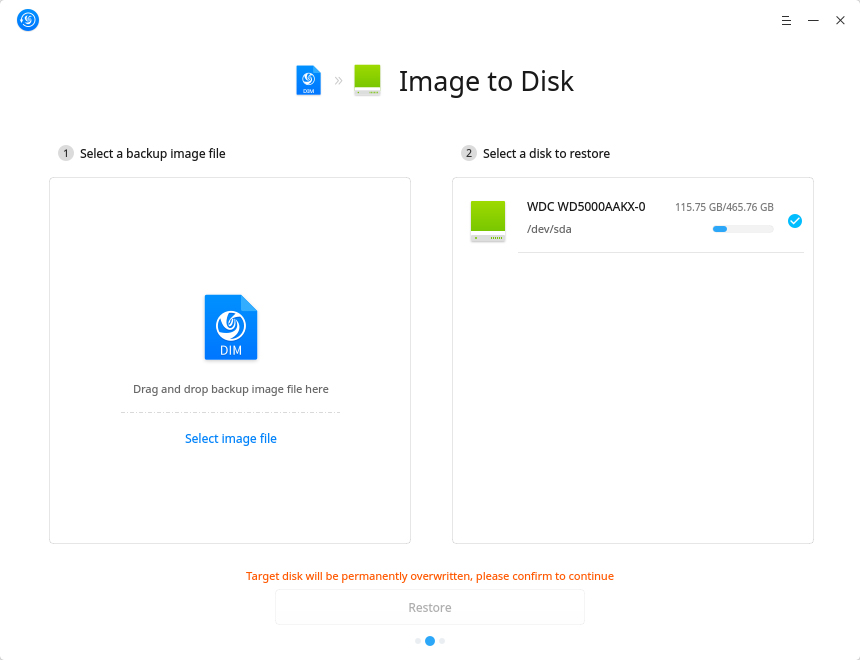Image resolution: width=860 pixels, height=660 pixels.
Task: Open the hamburger menu in the titlebar
Action: [786, 20]
